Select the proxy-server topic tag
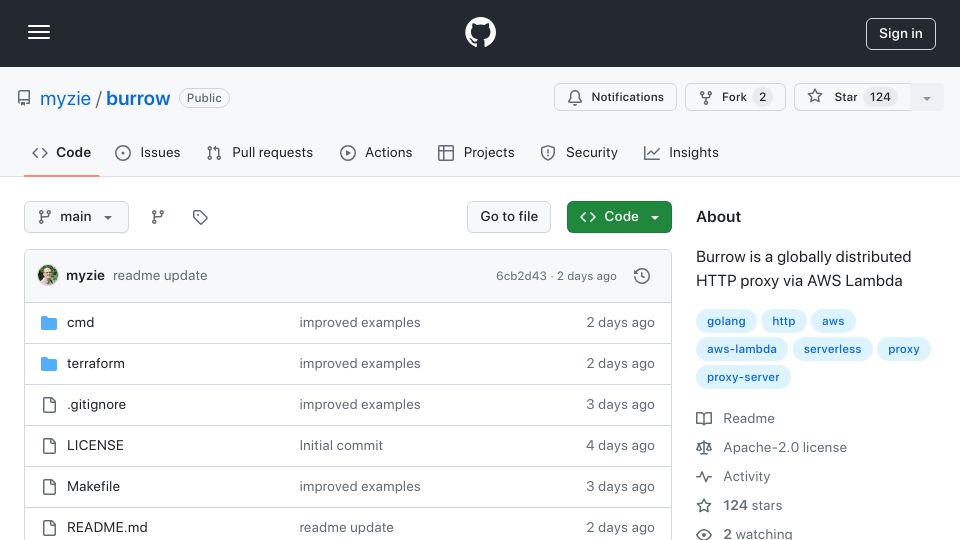This screenshot has width=960, height=540. 743,378
